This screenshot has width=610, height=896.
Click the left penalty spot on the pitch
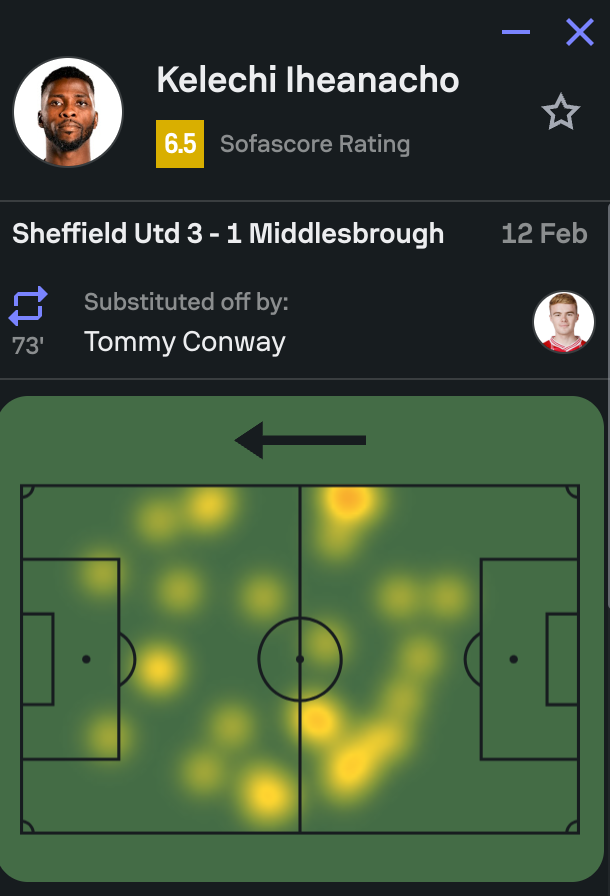tap(87, 659)
